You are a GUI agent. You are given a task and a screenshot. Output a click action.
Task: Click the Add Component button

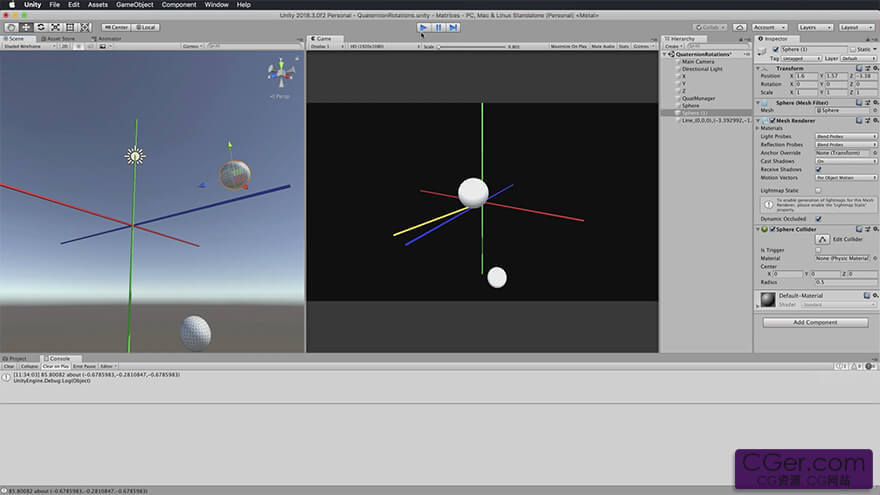[815, 323]
